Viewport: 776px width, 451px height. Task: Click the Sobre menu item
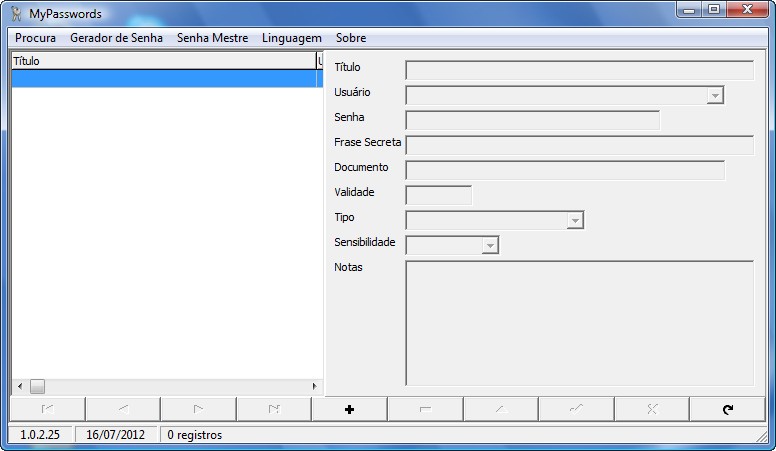pyautogui.click(x=351, y=38)
